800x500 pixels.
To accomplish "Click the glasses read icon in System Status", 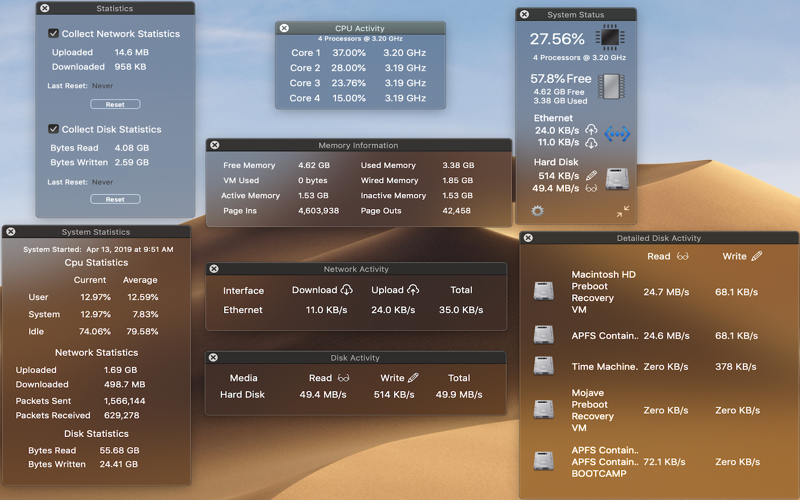I will coord(591,188).
